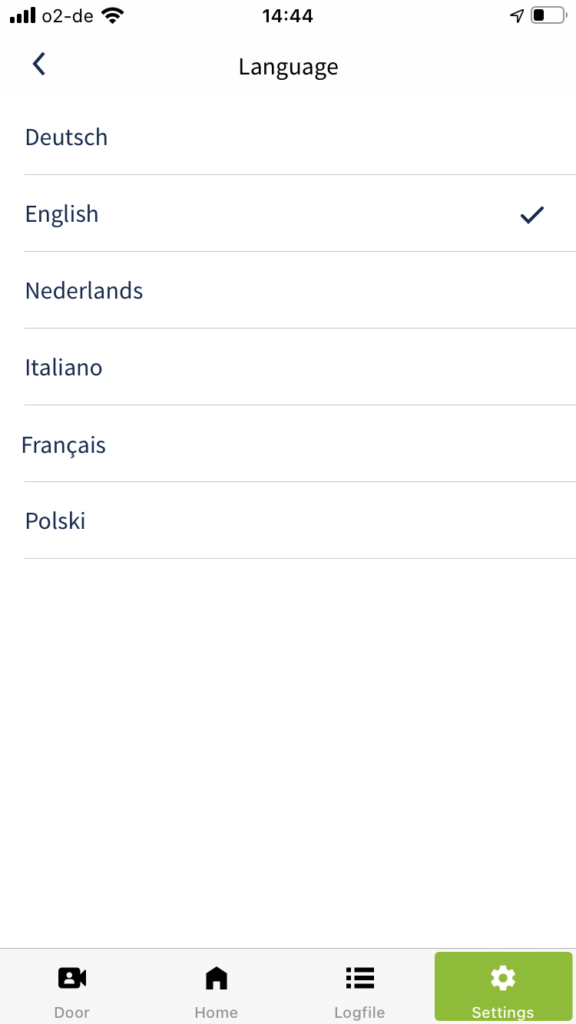The image size is (576, 1024).
Task: Tap the back chevron arrow
Action: click(39, 65)
